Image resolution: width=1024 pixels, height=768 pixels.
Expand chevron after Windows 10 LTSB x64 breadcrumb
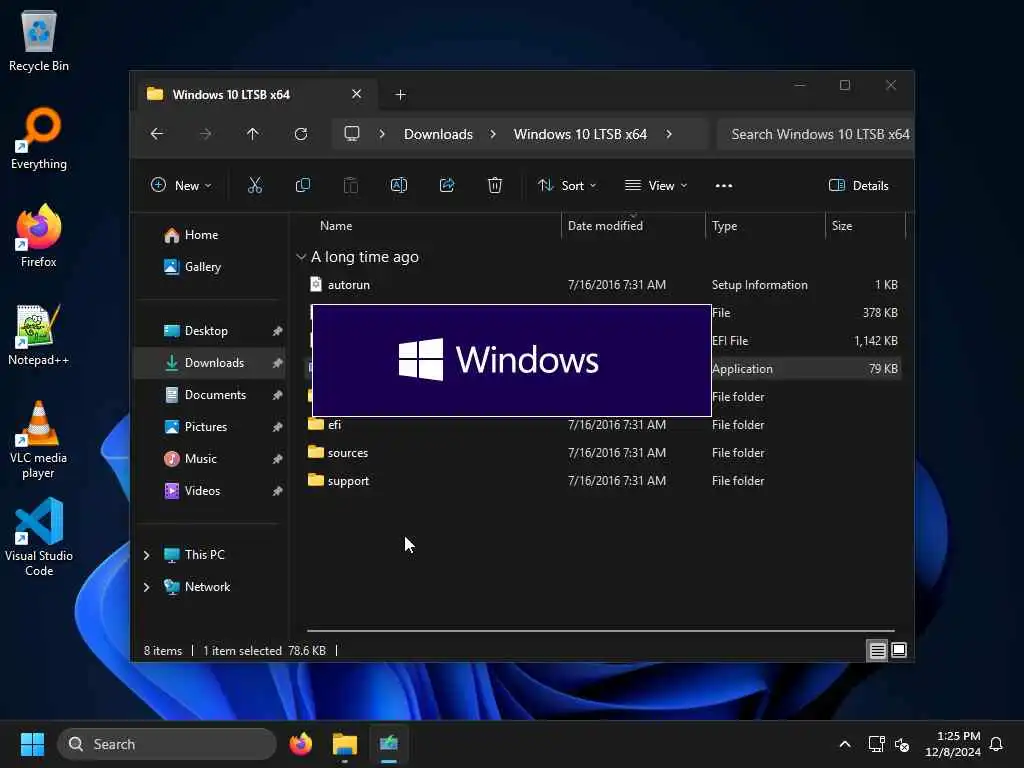tap(669, 134)
